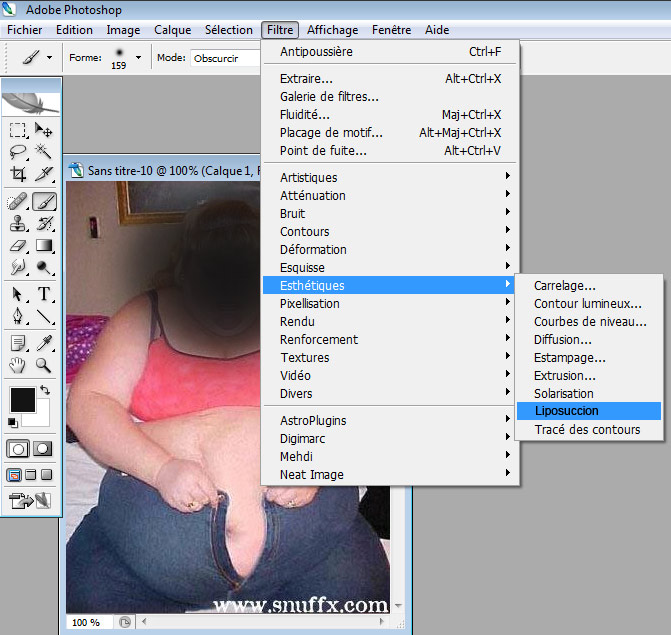Choose Solarisation filter
671x635 pixels.
click(589, 393)
